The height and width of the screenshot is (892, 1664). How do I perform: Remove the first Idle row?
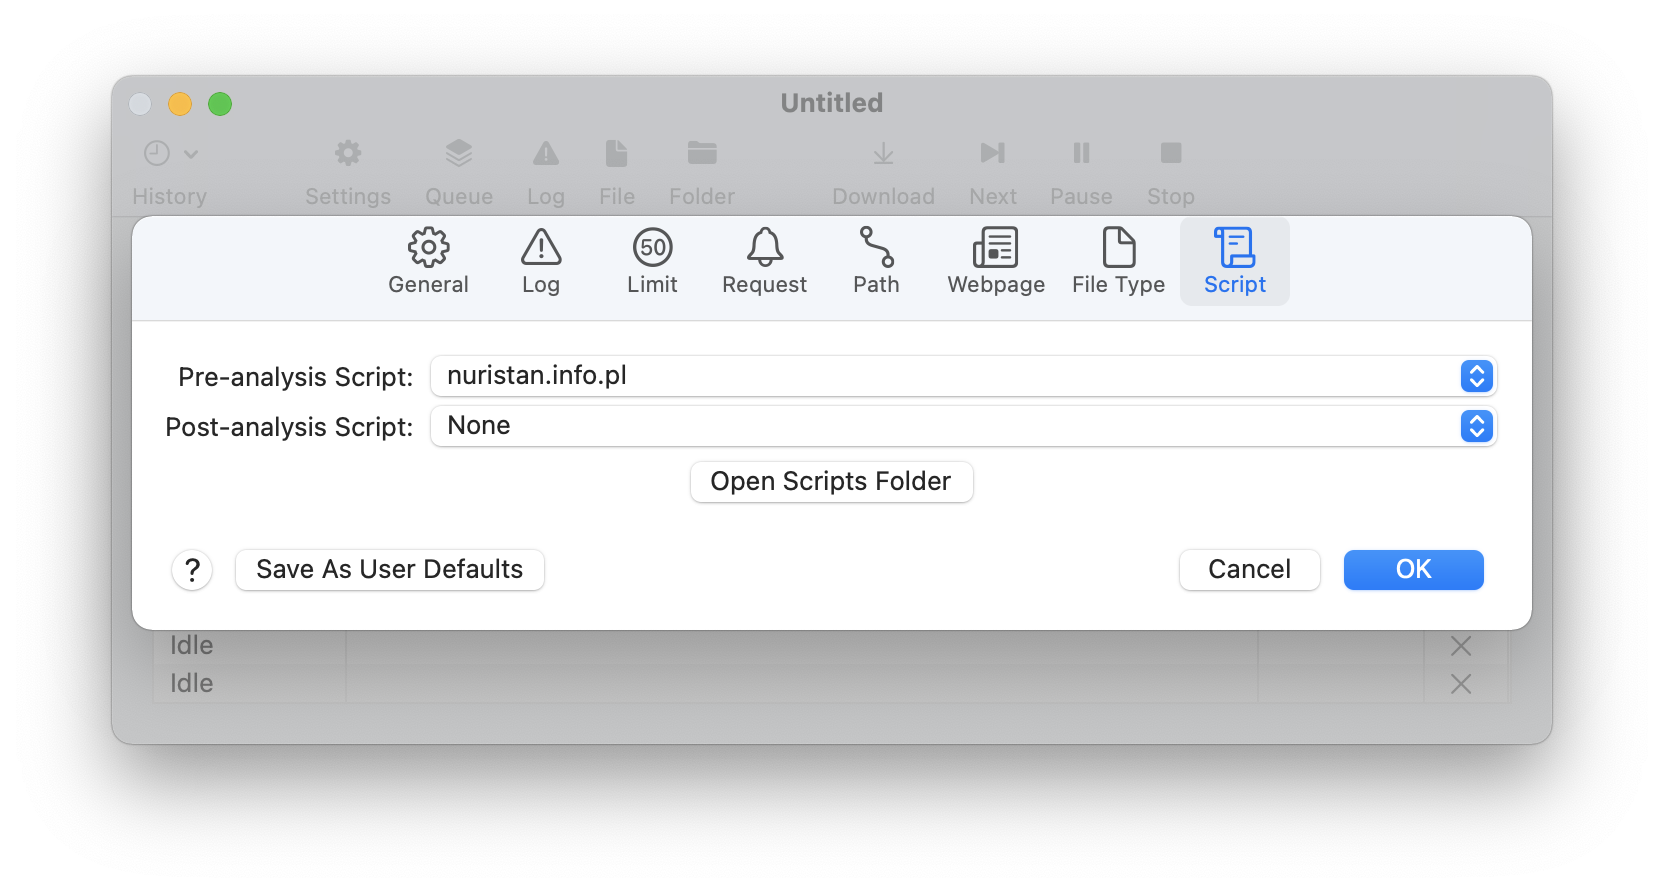tap(1460, 646)
